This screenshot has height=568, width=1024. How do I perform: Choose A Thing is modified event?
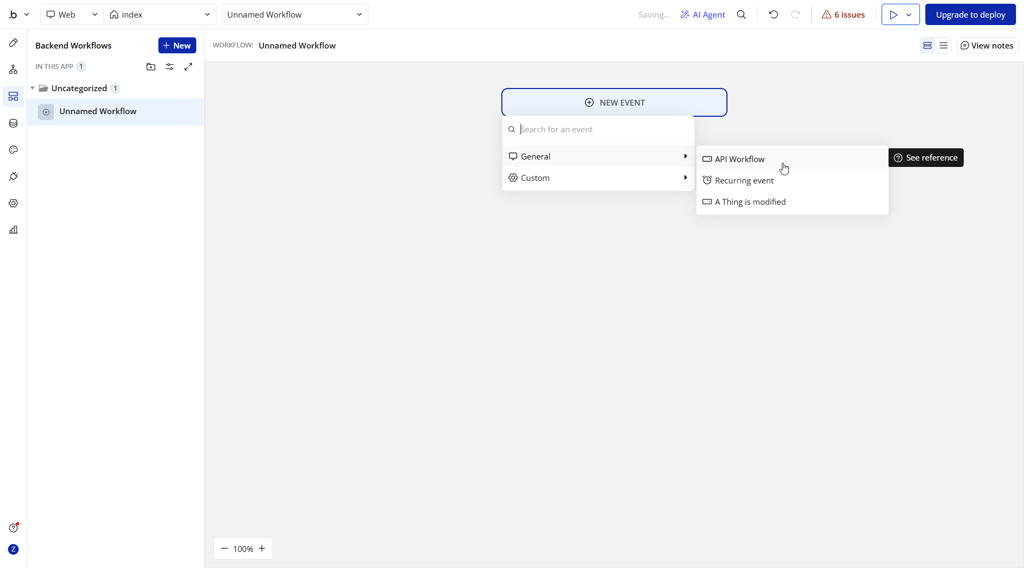click(x=792, y=202)
